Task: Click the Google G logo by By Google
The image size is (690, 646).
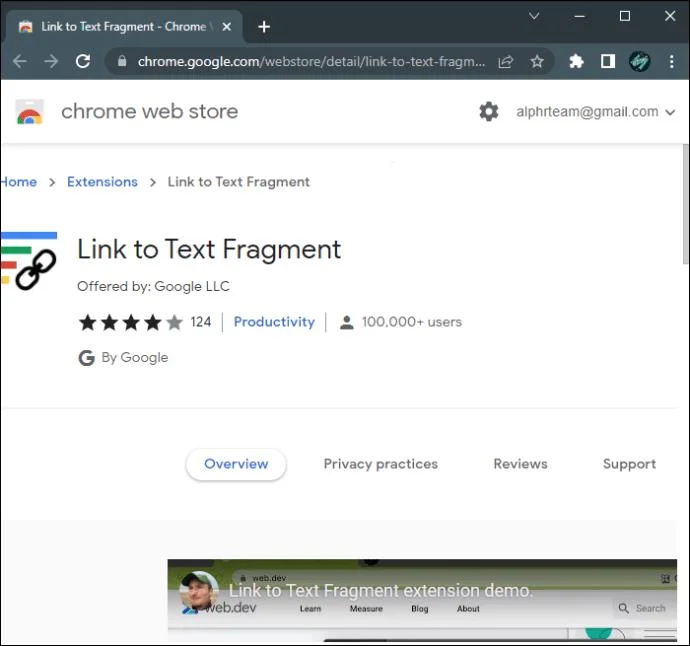Action: [x=87, y=358]
